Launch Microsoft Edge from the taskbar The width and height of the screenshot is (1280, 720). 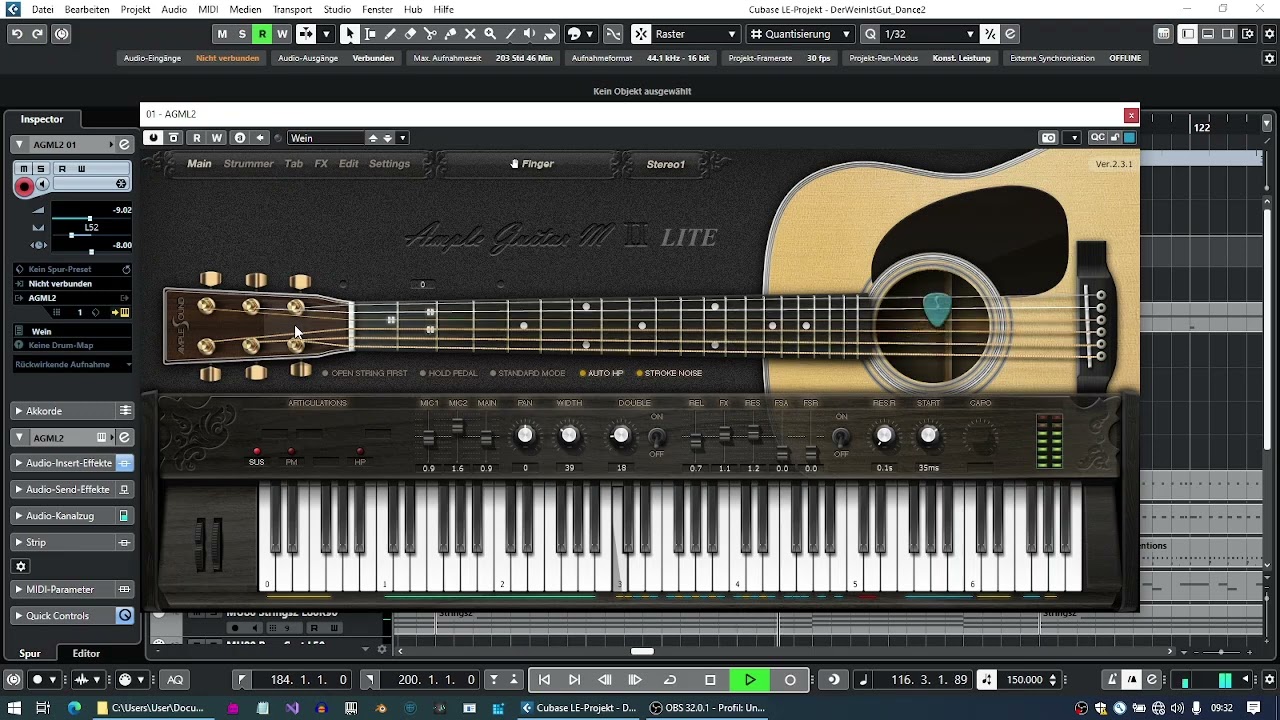coord(74,708)
